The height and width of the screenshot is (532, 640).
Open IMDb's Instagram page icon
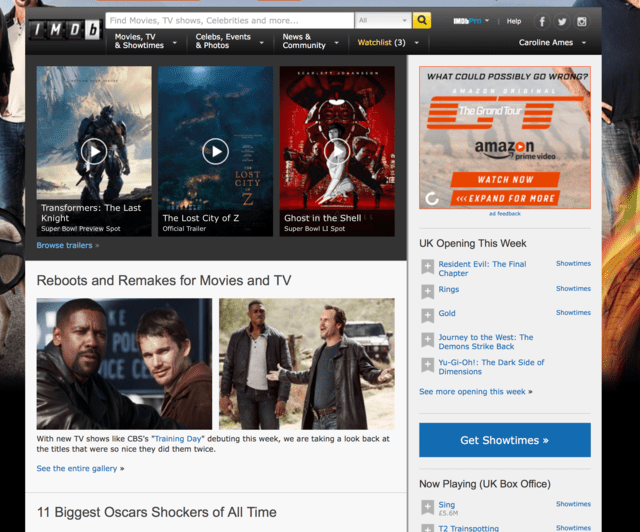(582, 21)
